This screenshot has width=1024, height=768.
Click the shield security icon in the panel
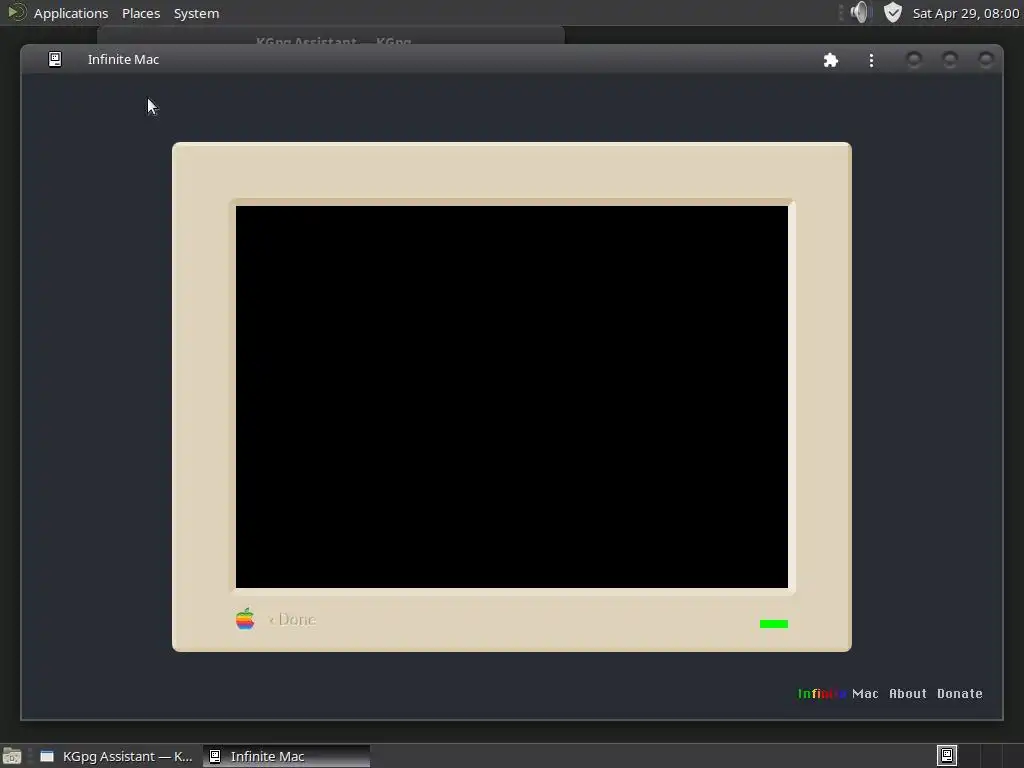coord(893,12)
